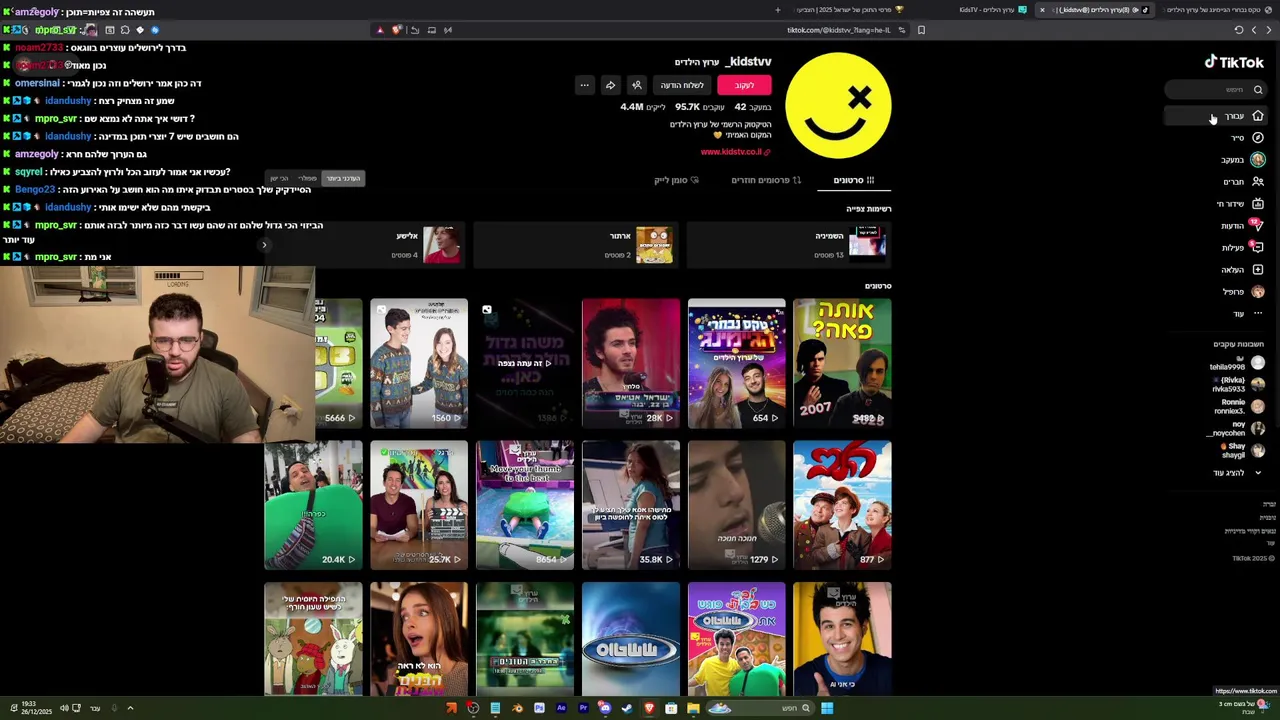
Task: Open the video showing 35.8K views
Action: pyautogui.click(x=630, y=505)
